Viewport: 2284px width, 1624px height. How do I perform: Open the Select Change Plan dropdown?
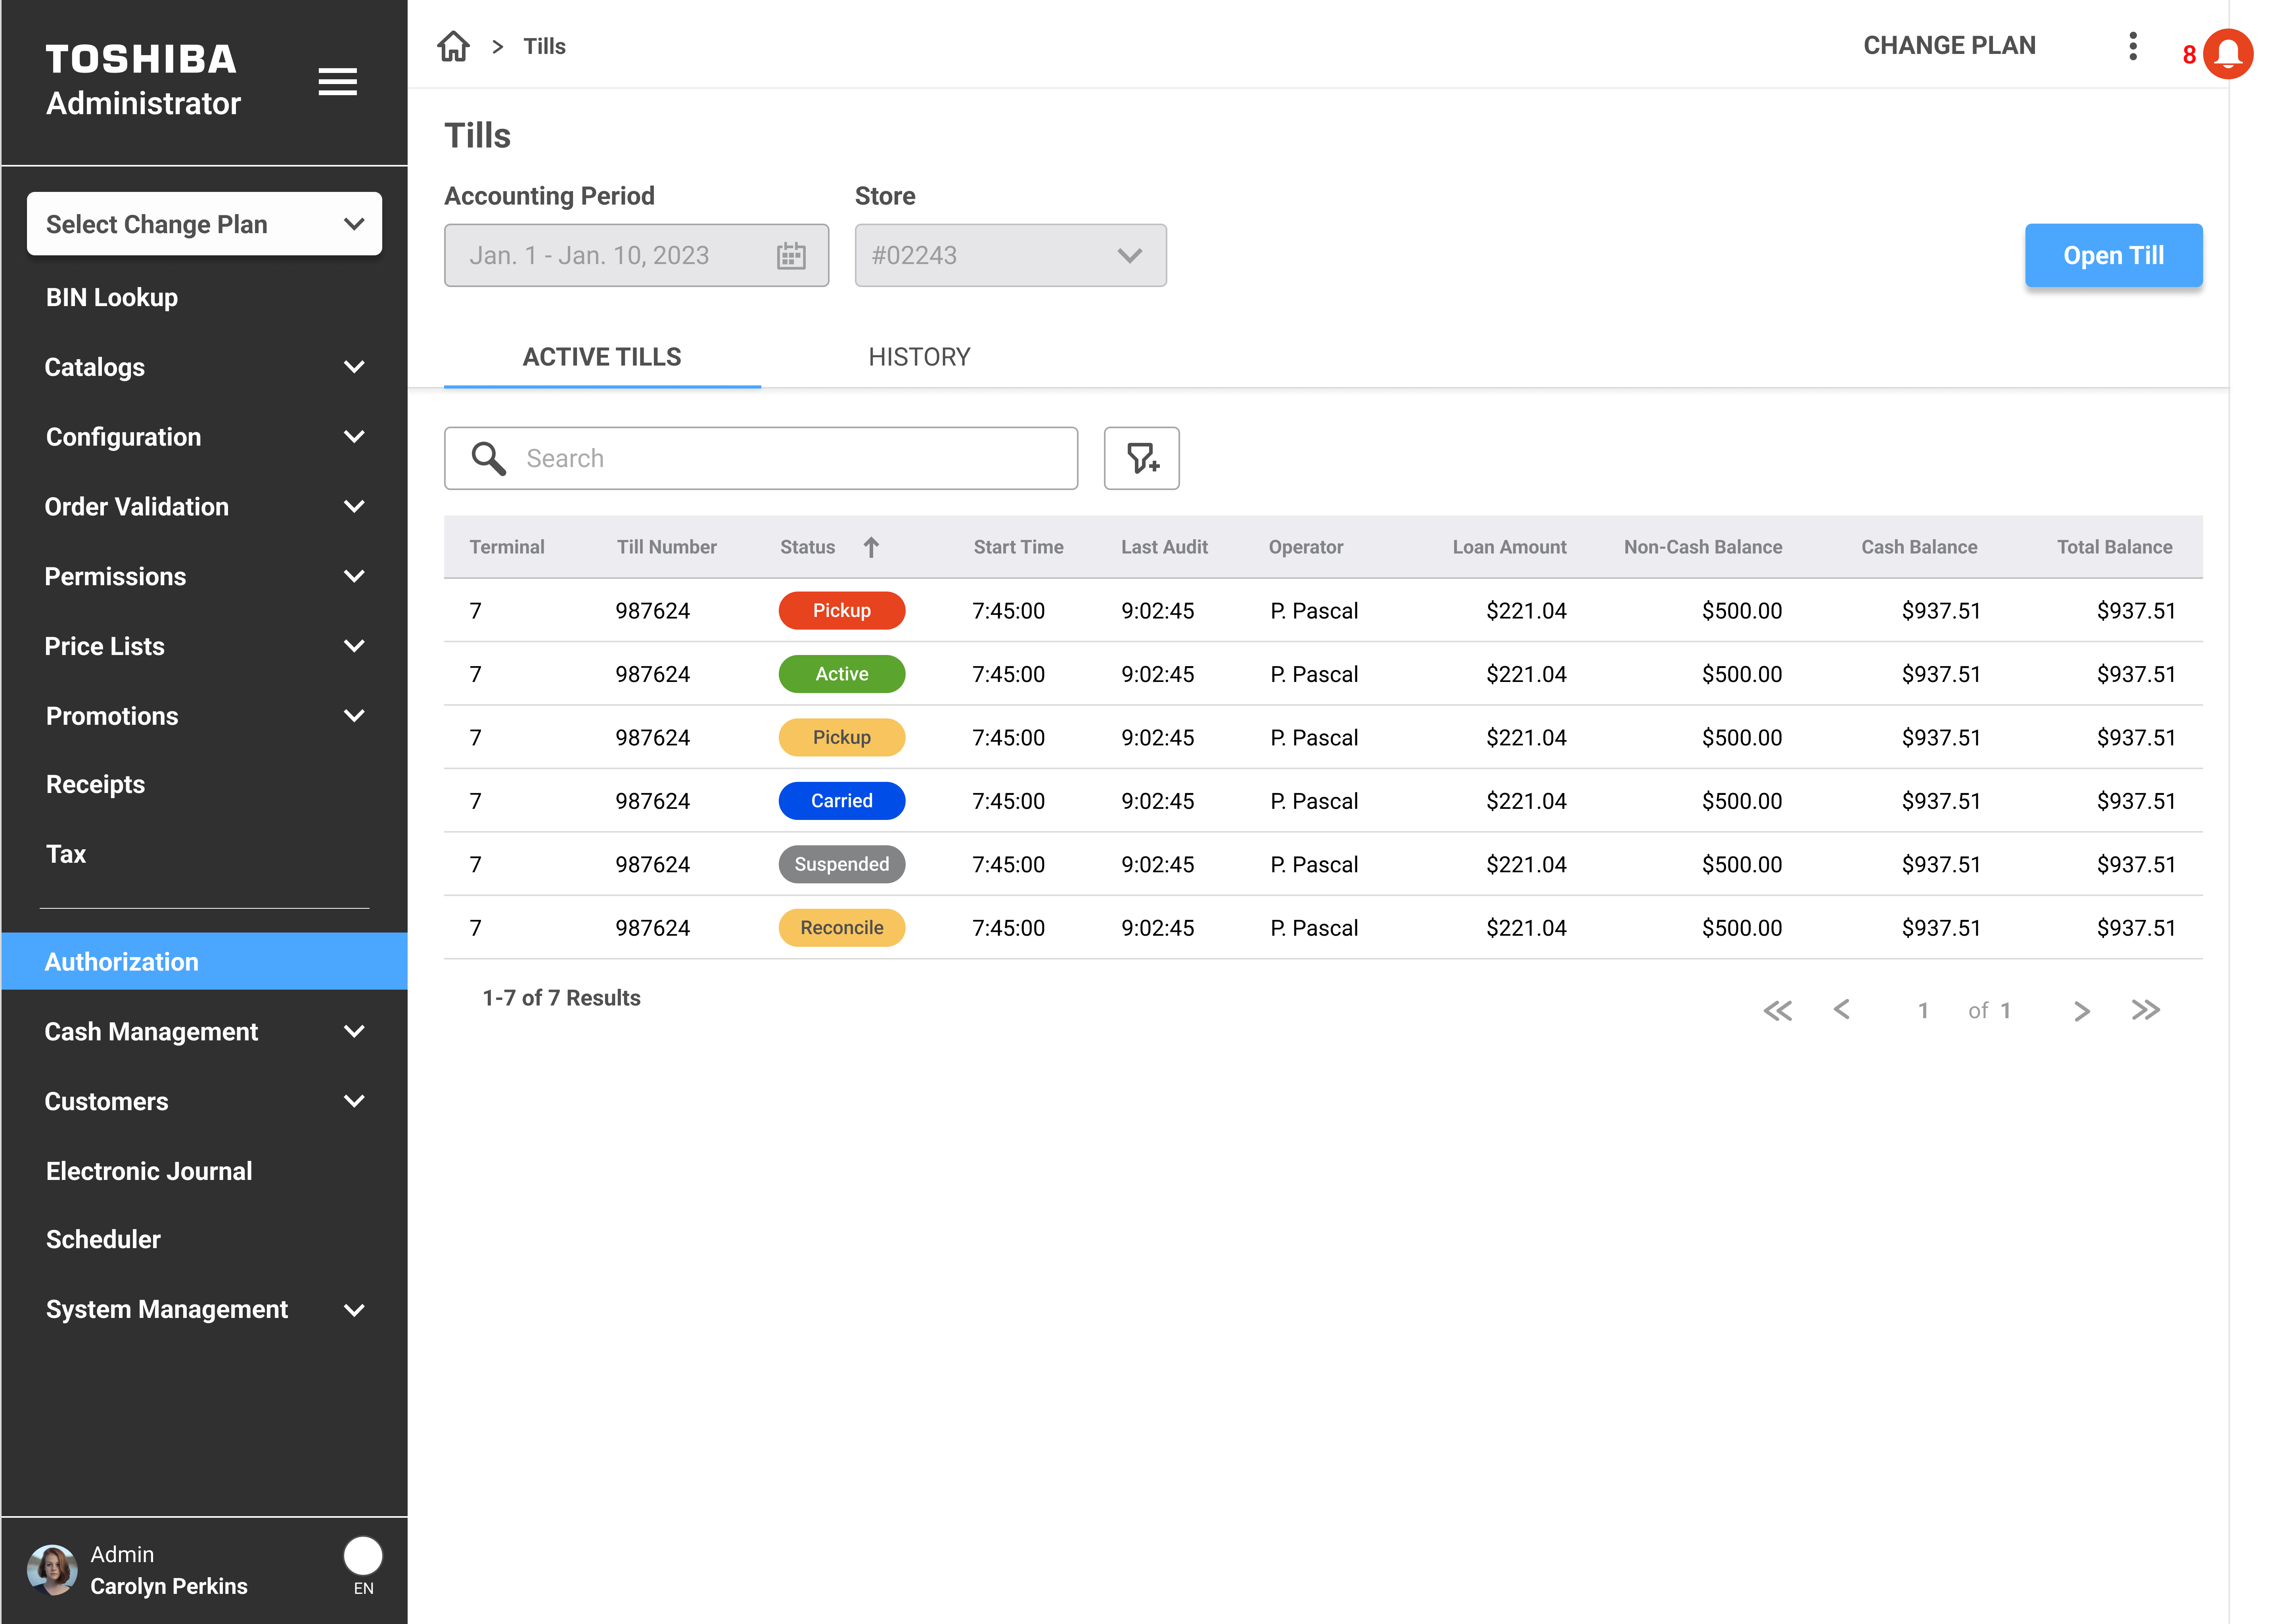pos(204,224)
